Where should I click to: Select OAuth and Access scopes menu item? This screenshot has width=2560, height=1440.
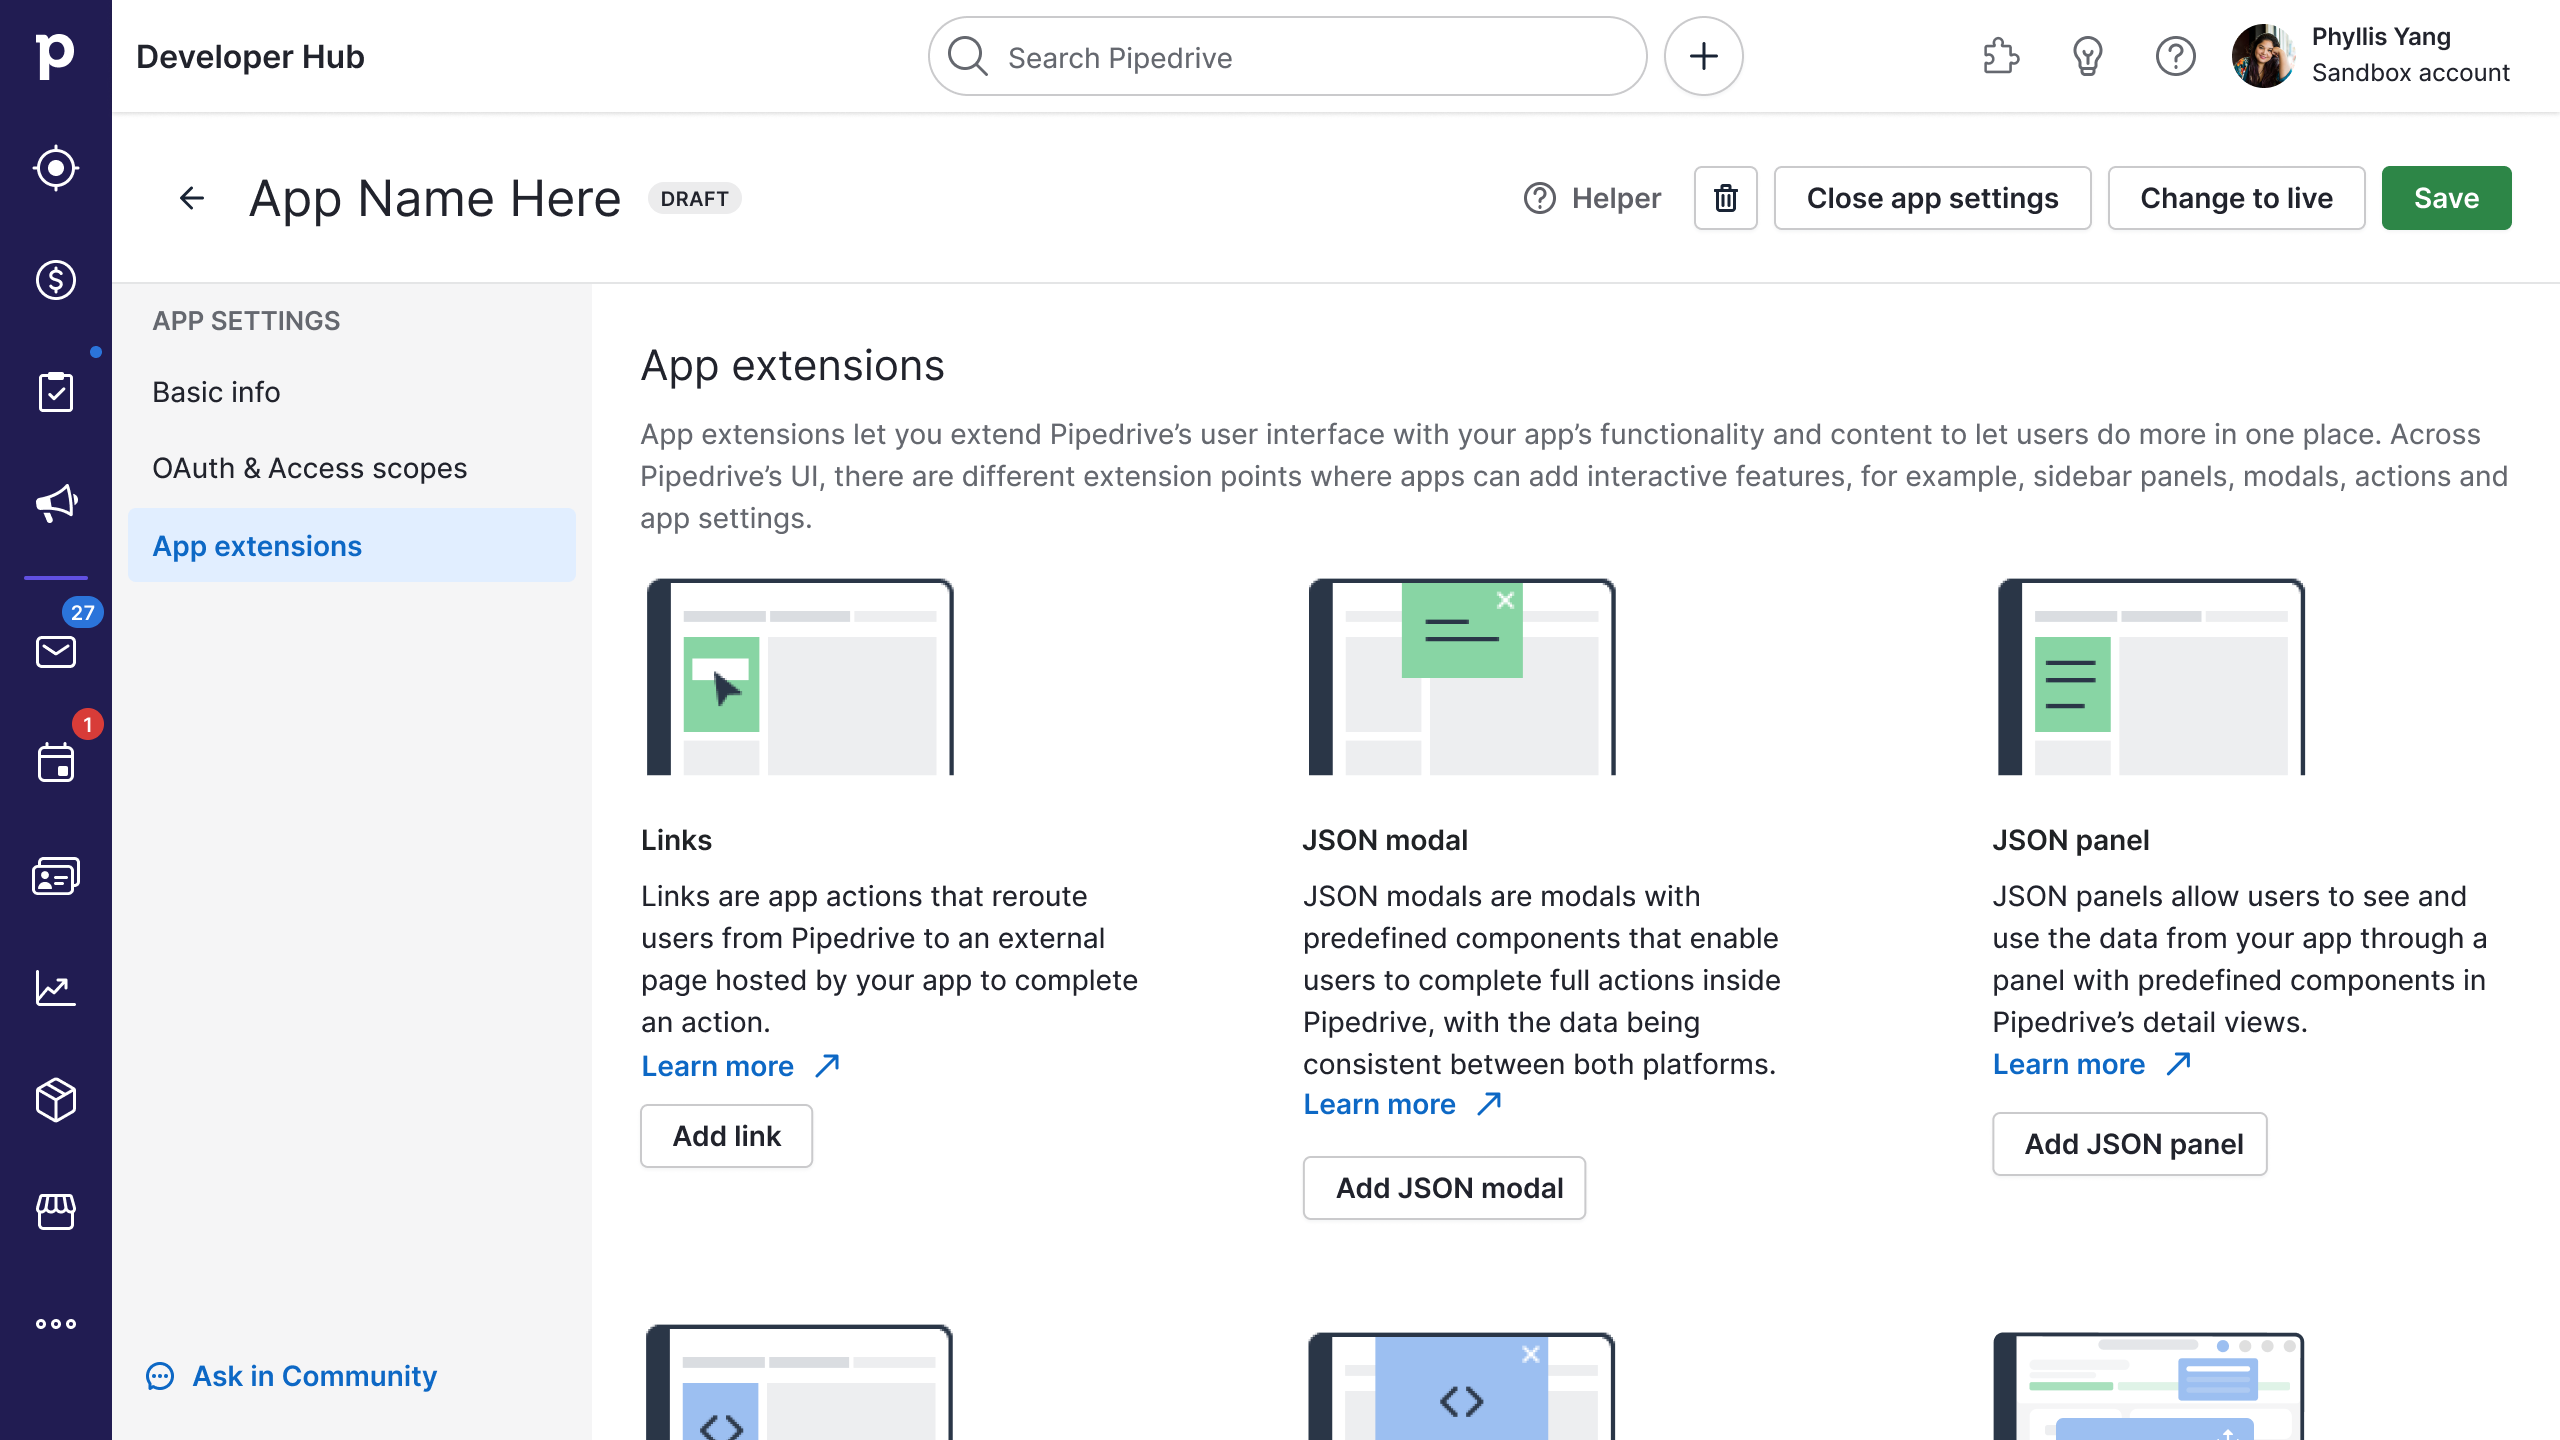[x=309, y=468]
